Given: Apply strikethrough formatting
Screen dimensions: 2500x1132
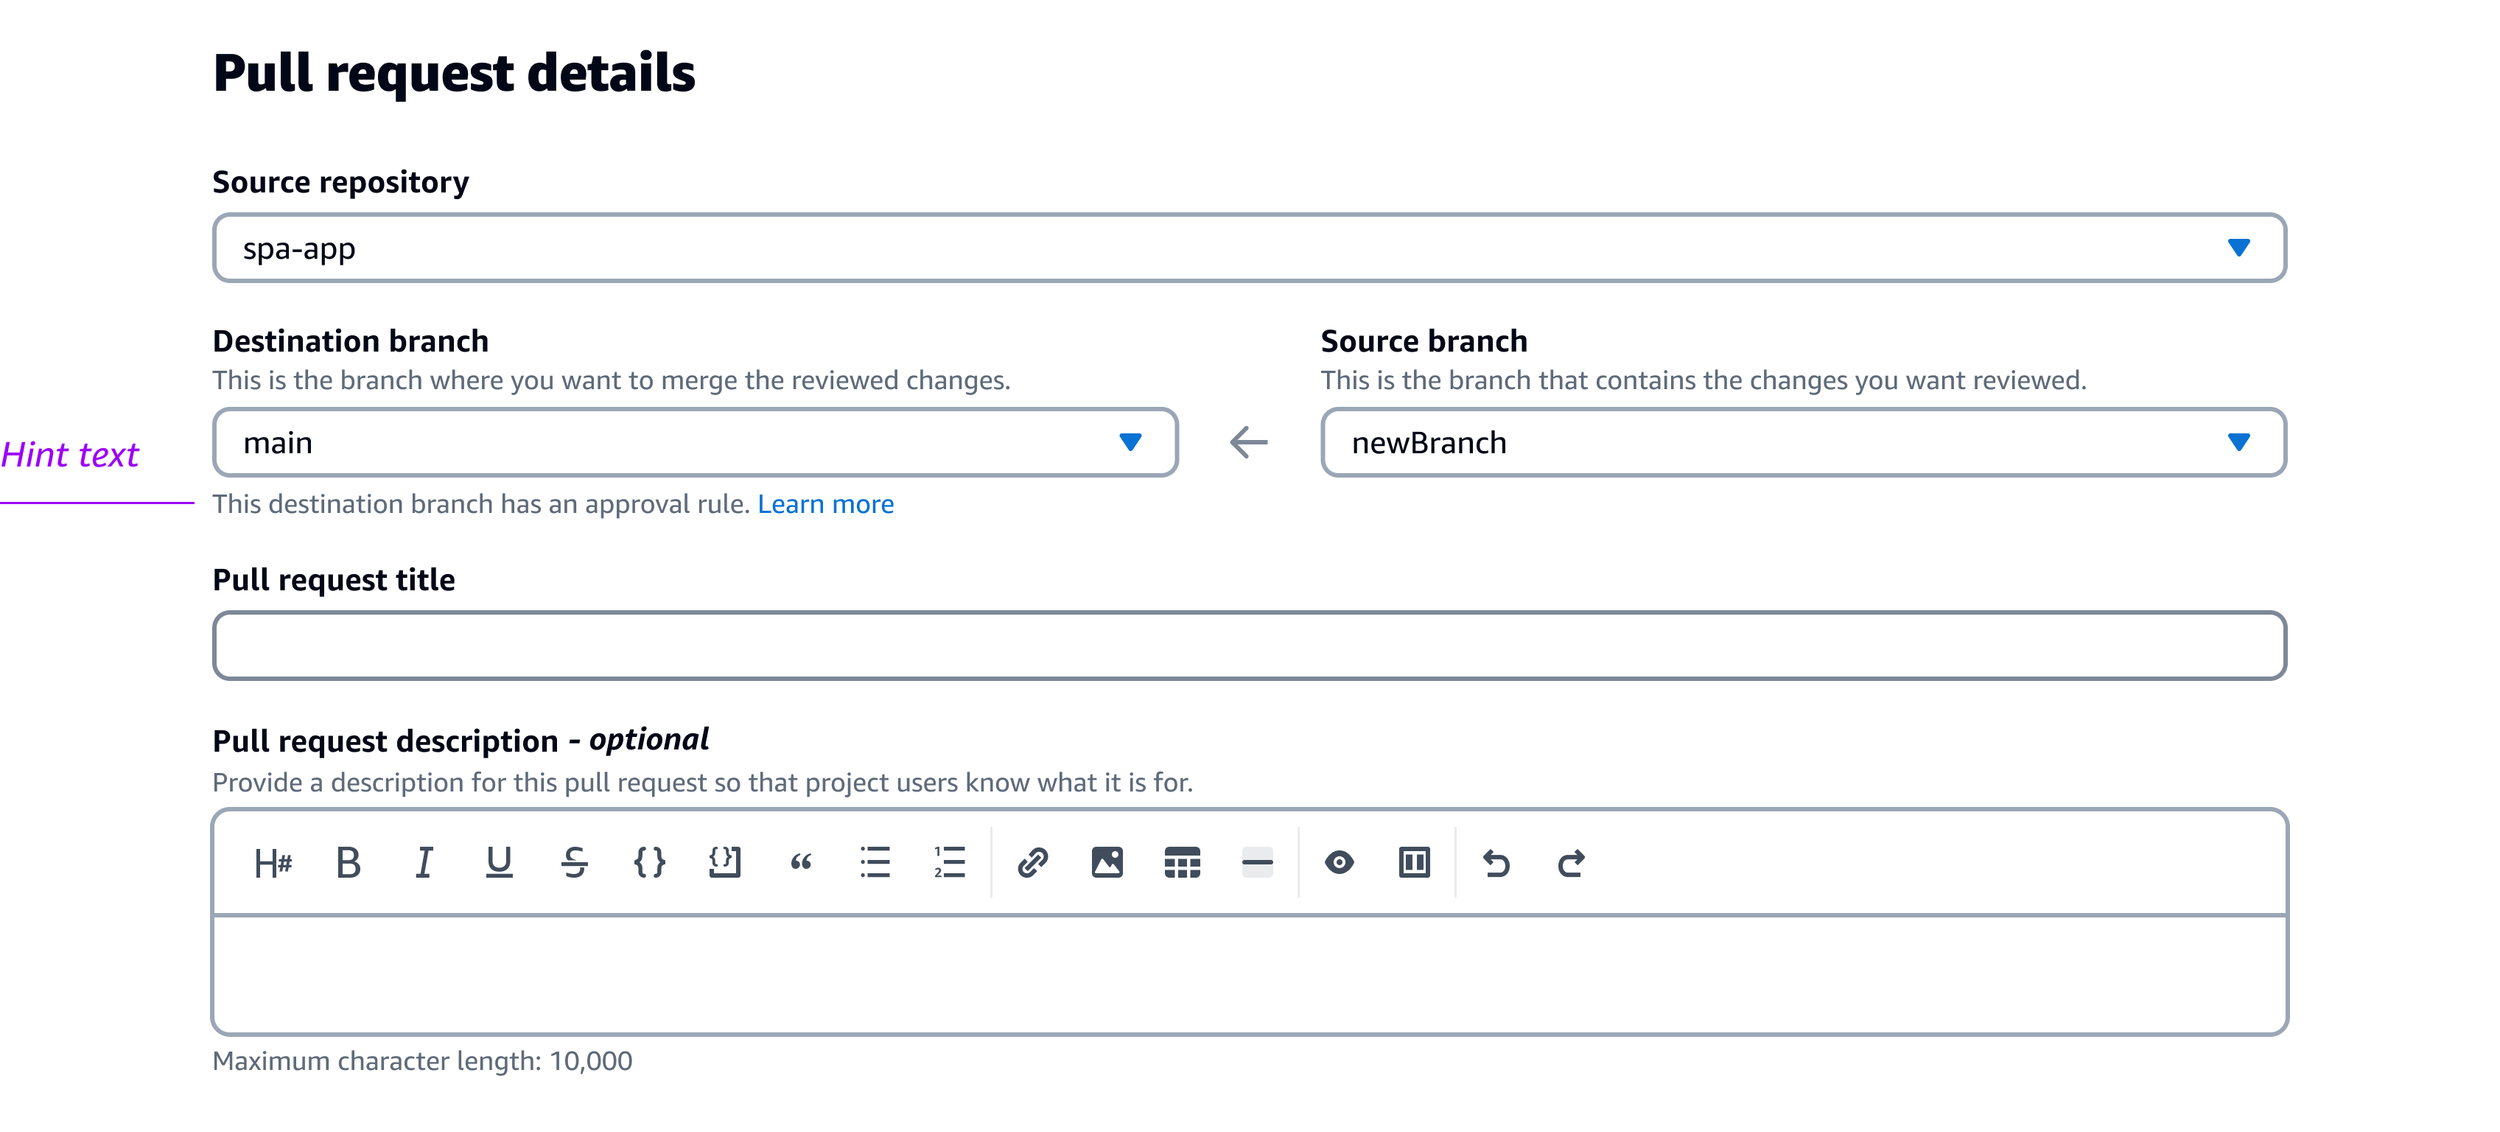Looking at the screenshot, I should click(574, 862).
